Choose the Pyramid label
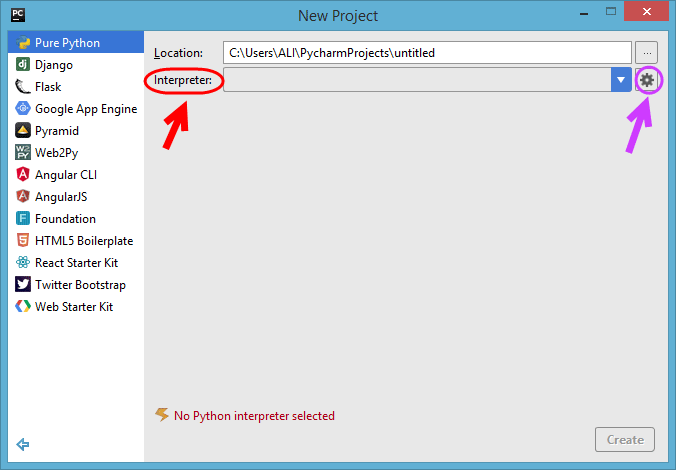Viewport: 676px width, 470px height. click(x=57, y=131)
